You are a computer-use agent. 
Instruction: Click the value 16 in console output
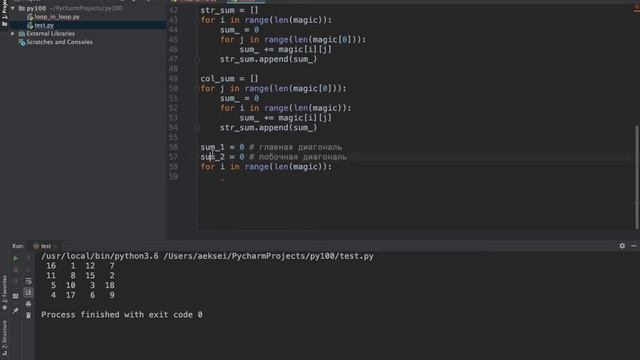(x=51, y=266)
